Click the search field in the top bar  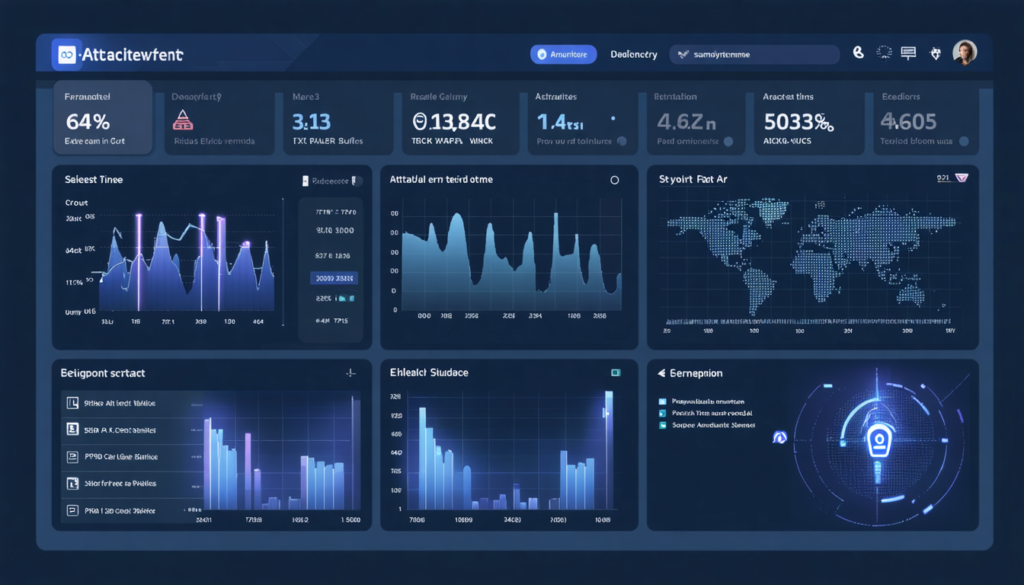[753, 53]
